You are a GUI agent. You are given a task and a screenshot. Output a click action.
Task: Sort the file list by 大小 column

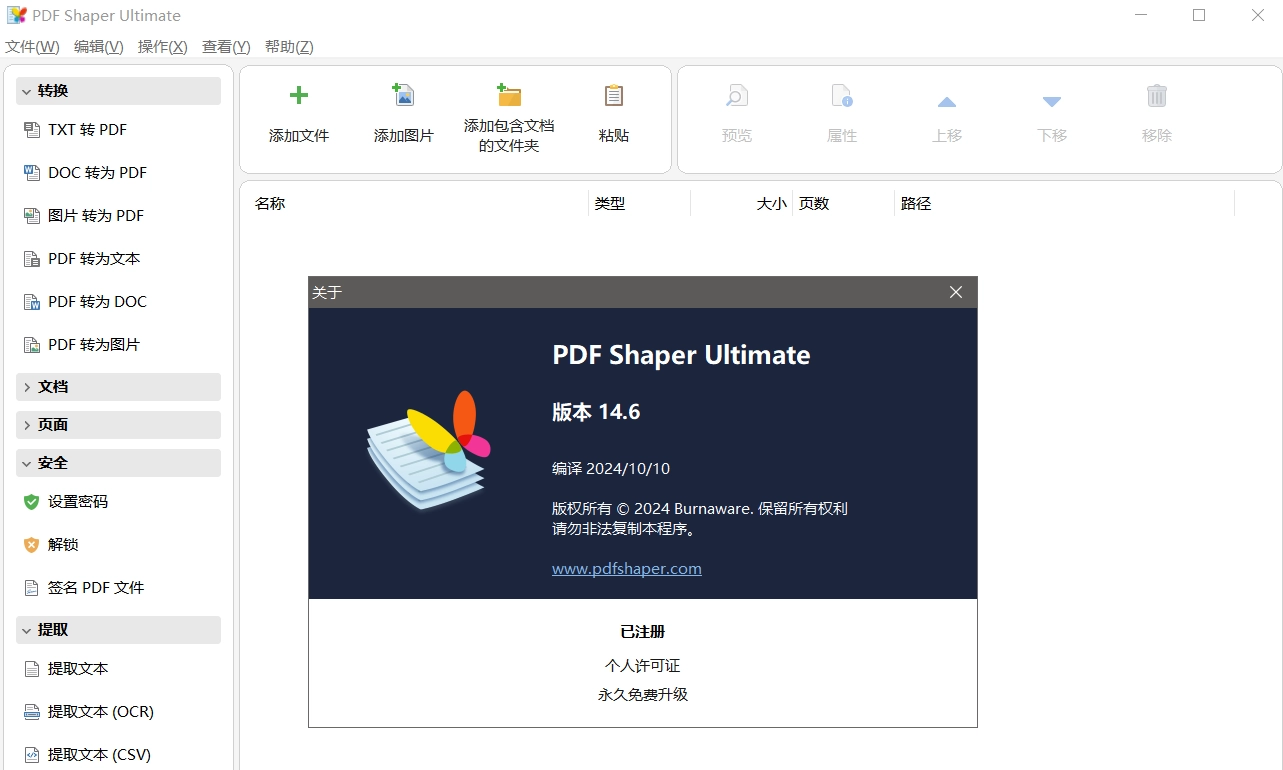point(741,203)
